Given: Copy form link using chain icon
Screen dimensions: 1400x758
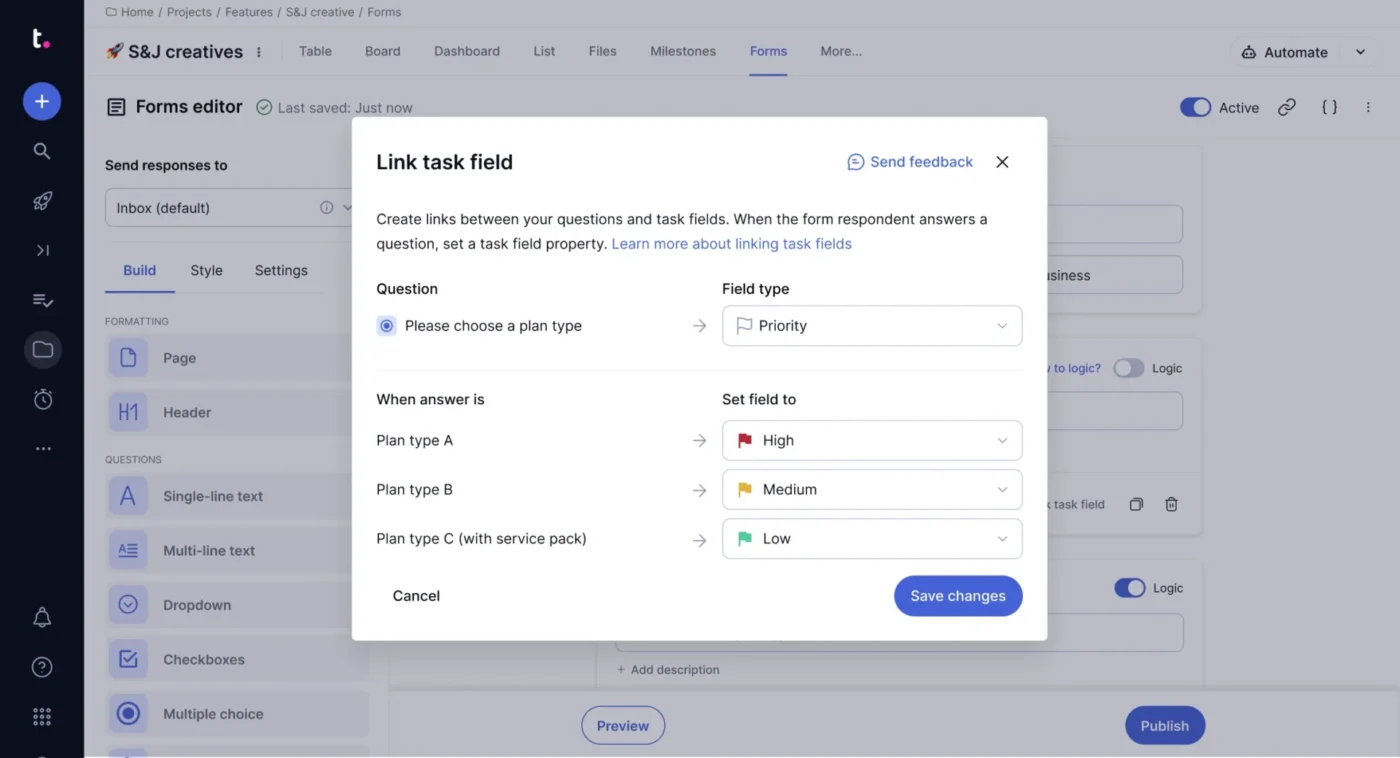Looking at the screenshot, I should (1287, 107).
